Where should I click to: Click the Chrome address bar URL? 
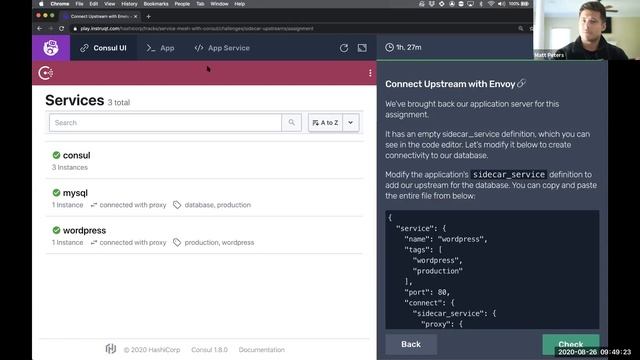tap(197, 29)
